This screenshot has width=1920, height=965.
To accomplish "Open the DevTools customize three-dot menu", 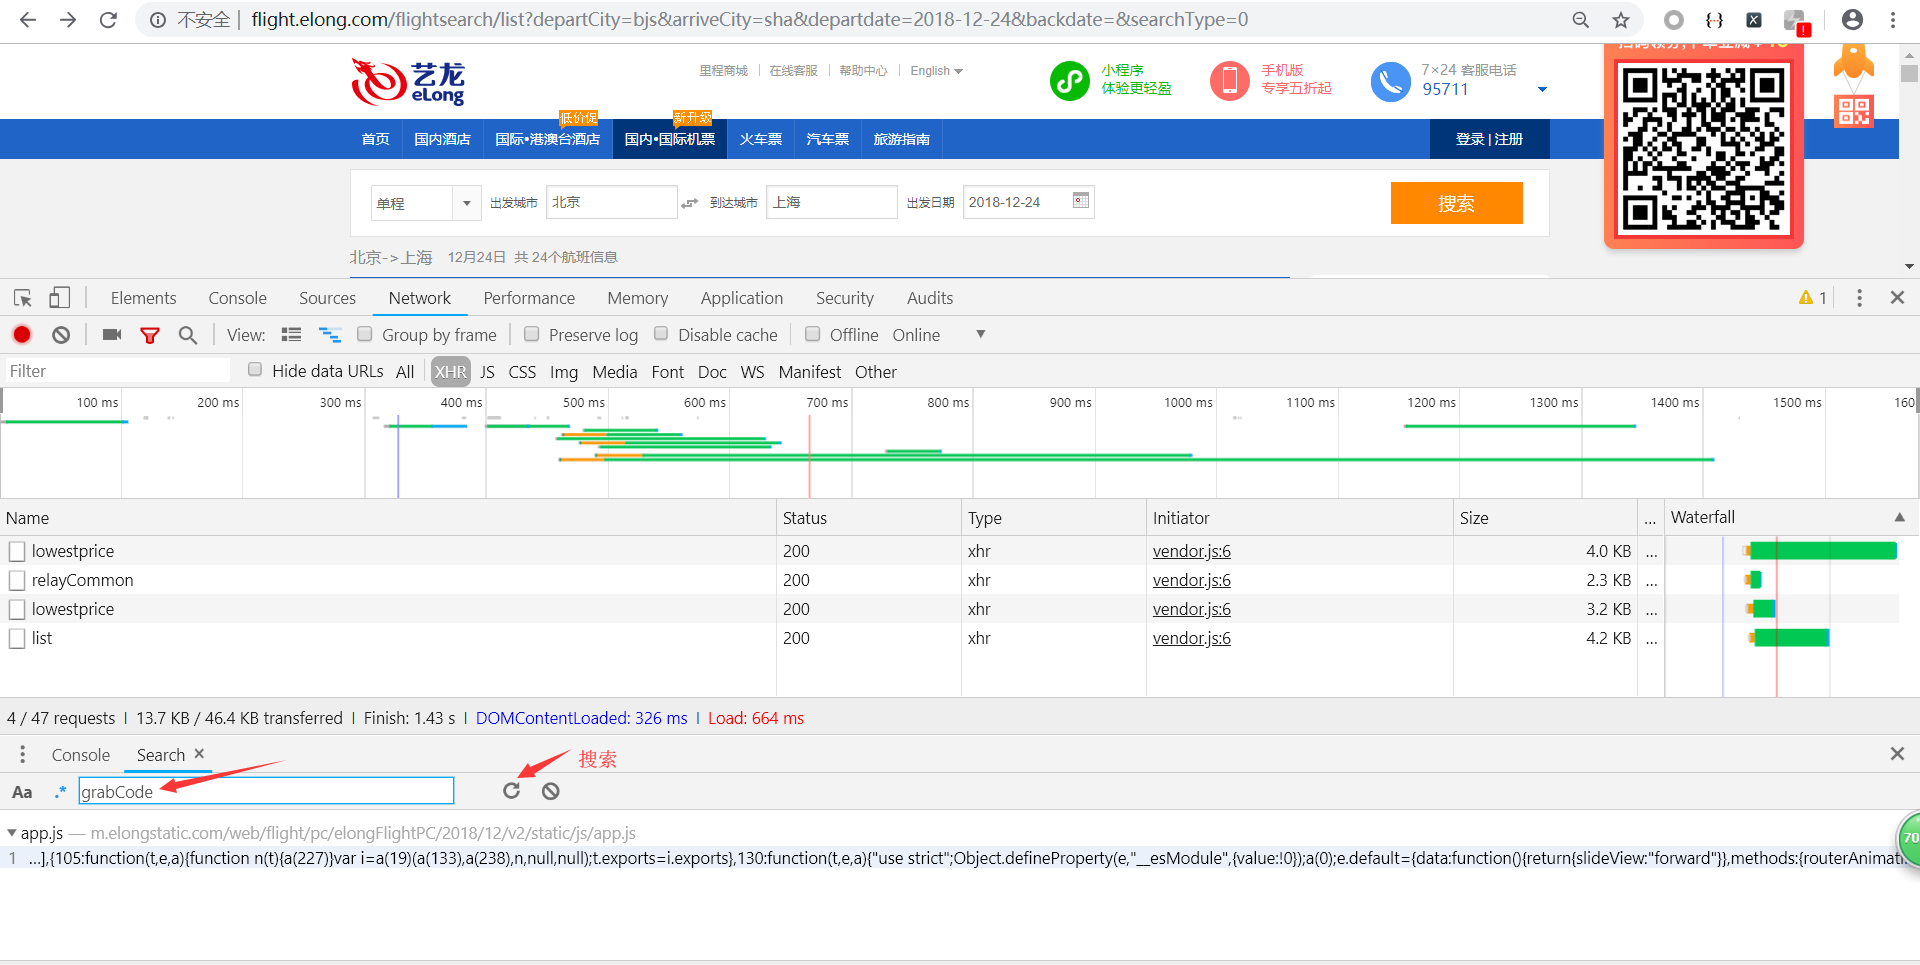I will pos(1859,298).
